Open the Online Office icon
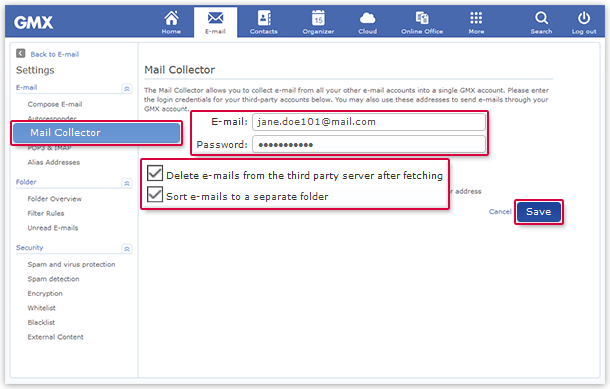 click(x=422, y=18)
